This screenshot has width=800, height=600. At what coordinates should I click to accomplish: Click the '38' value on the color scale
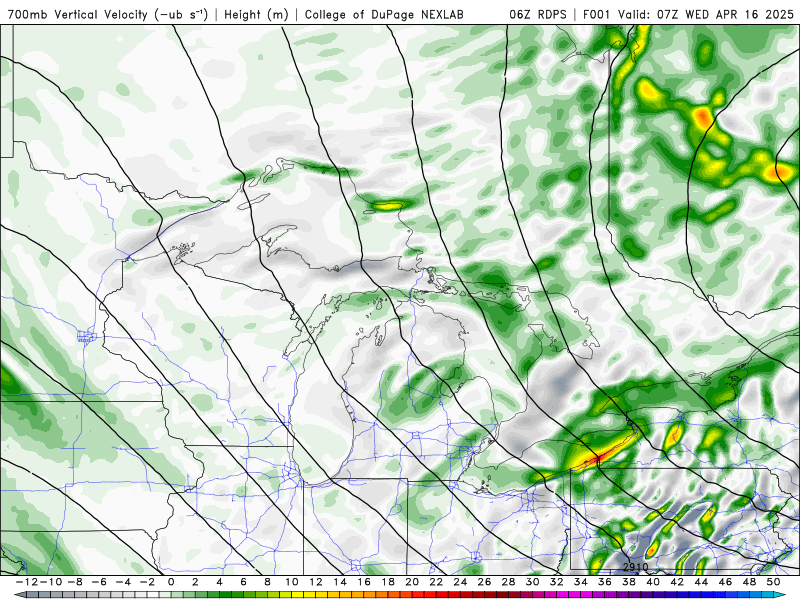[629, 582]
